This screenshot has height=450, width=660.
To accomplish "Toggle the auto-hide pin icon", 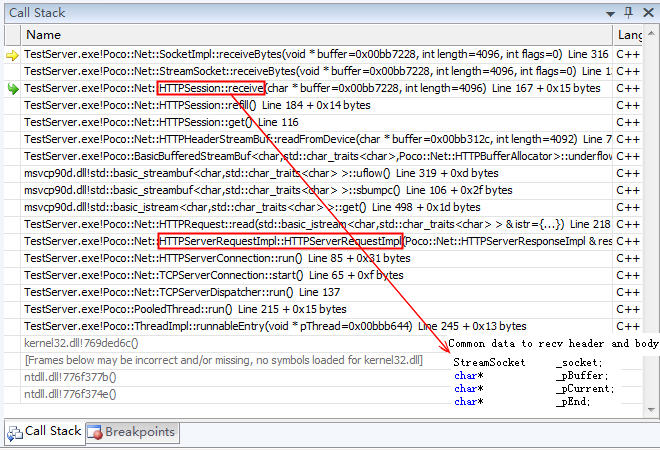I will [x=628, y=12].
